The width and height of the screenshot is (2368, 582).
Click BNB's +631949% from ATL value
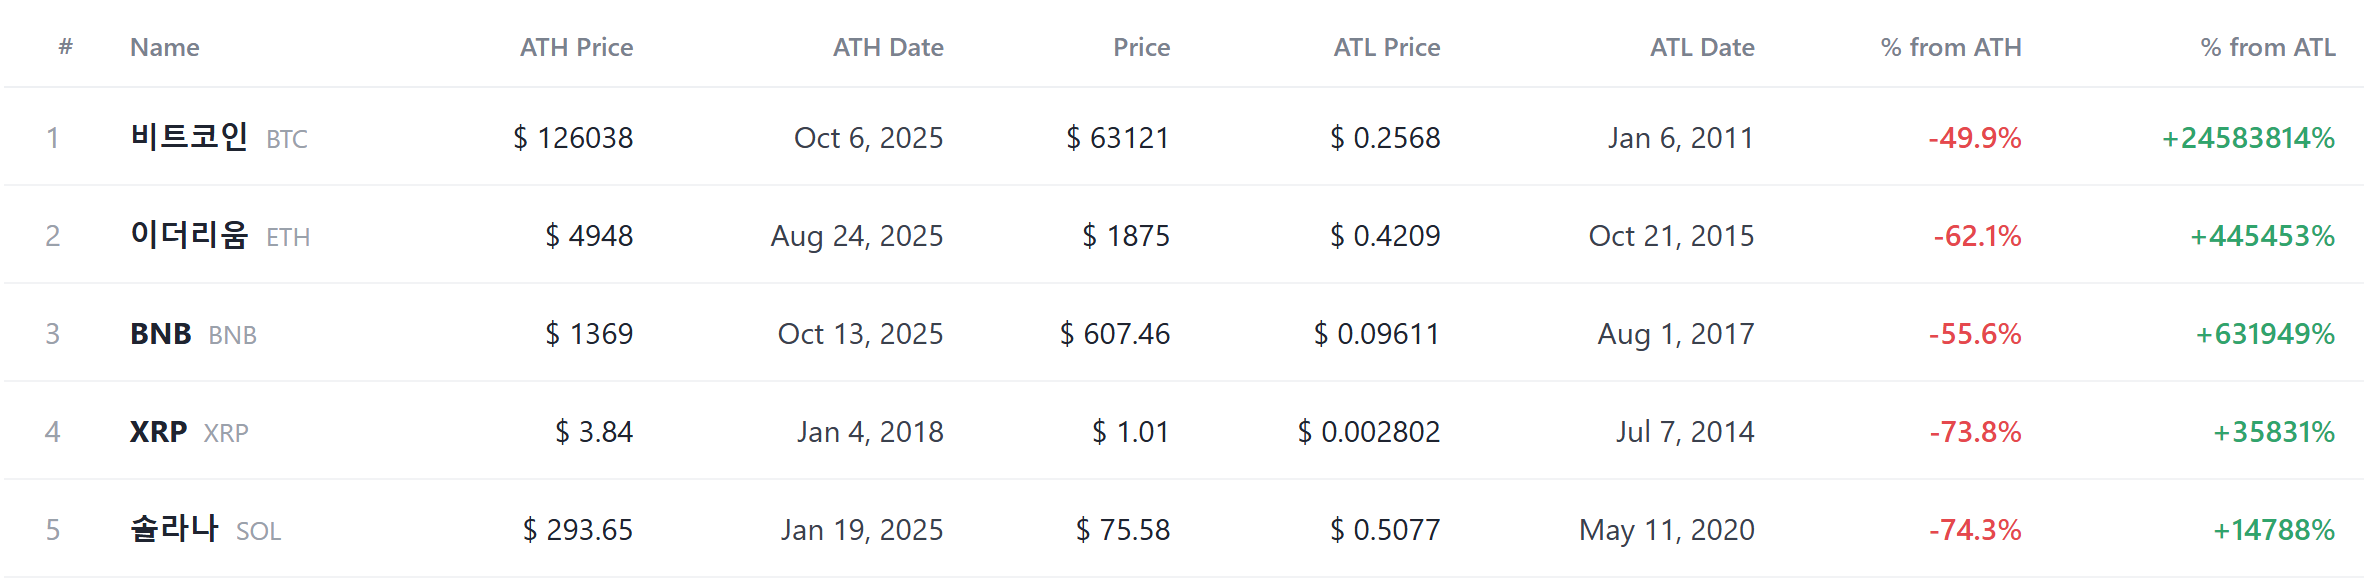pos(2265,334)
